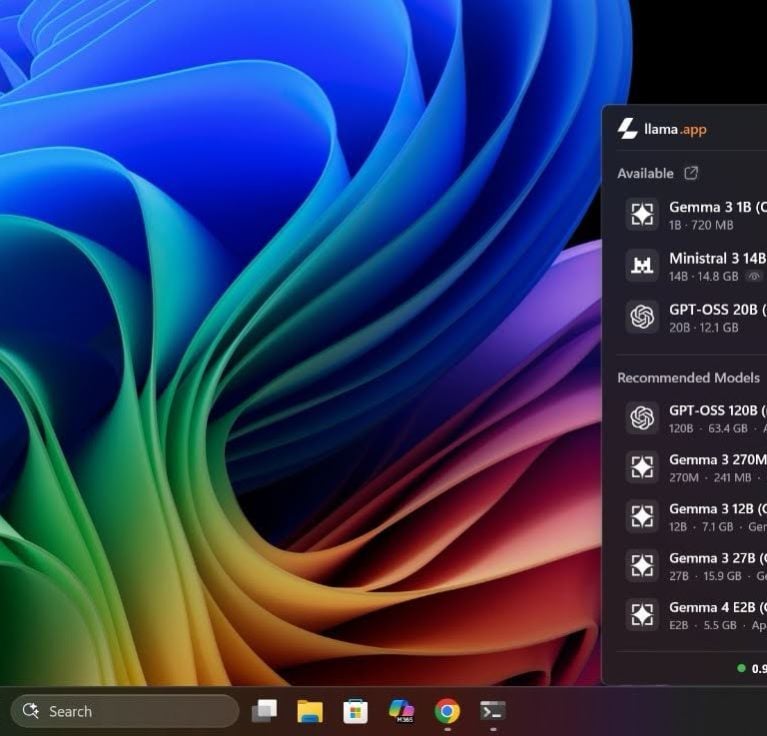Click the '1B · 720 MB' size text
Image resolution: width=767 pixels, height=736 pixels.
[701, 225]
